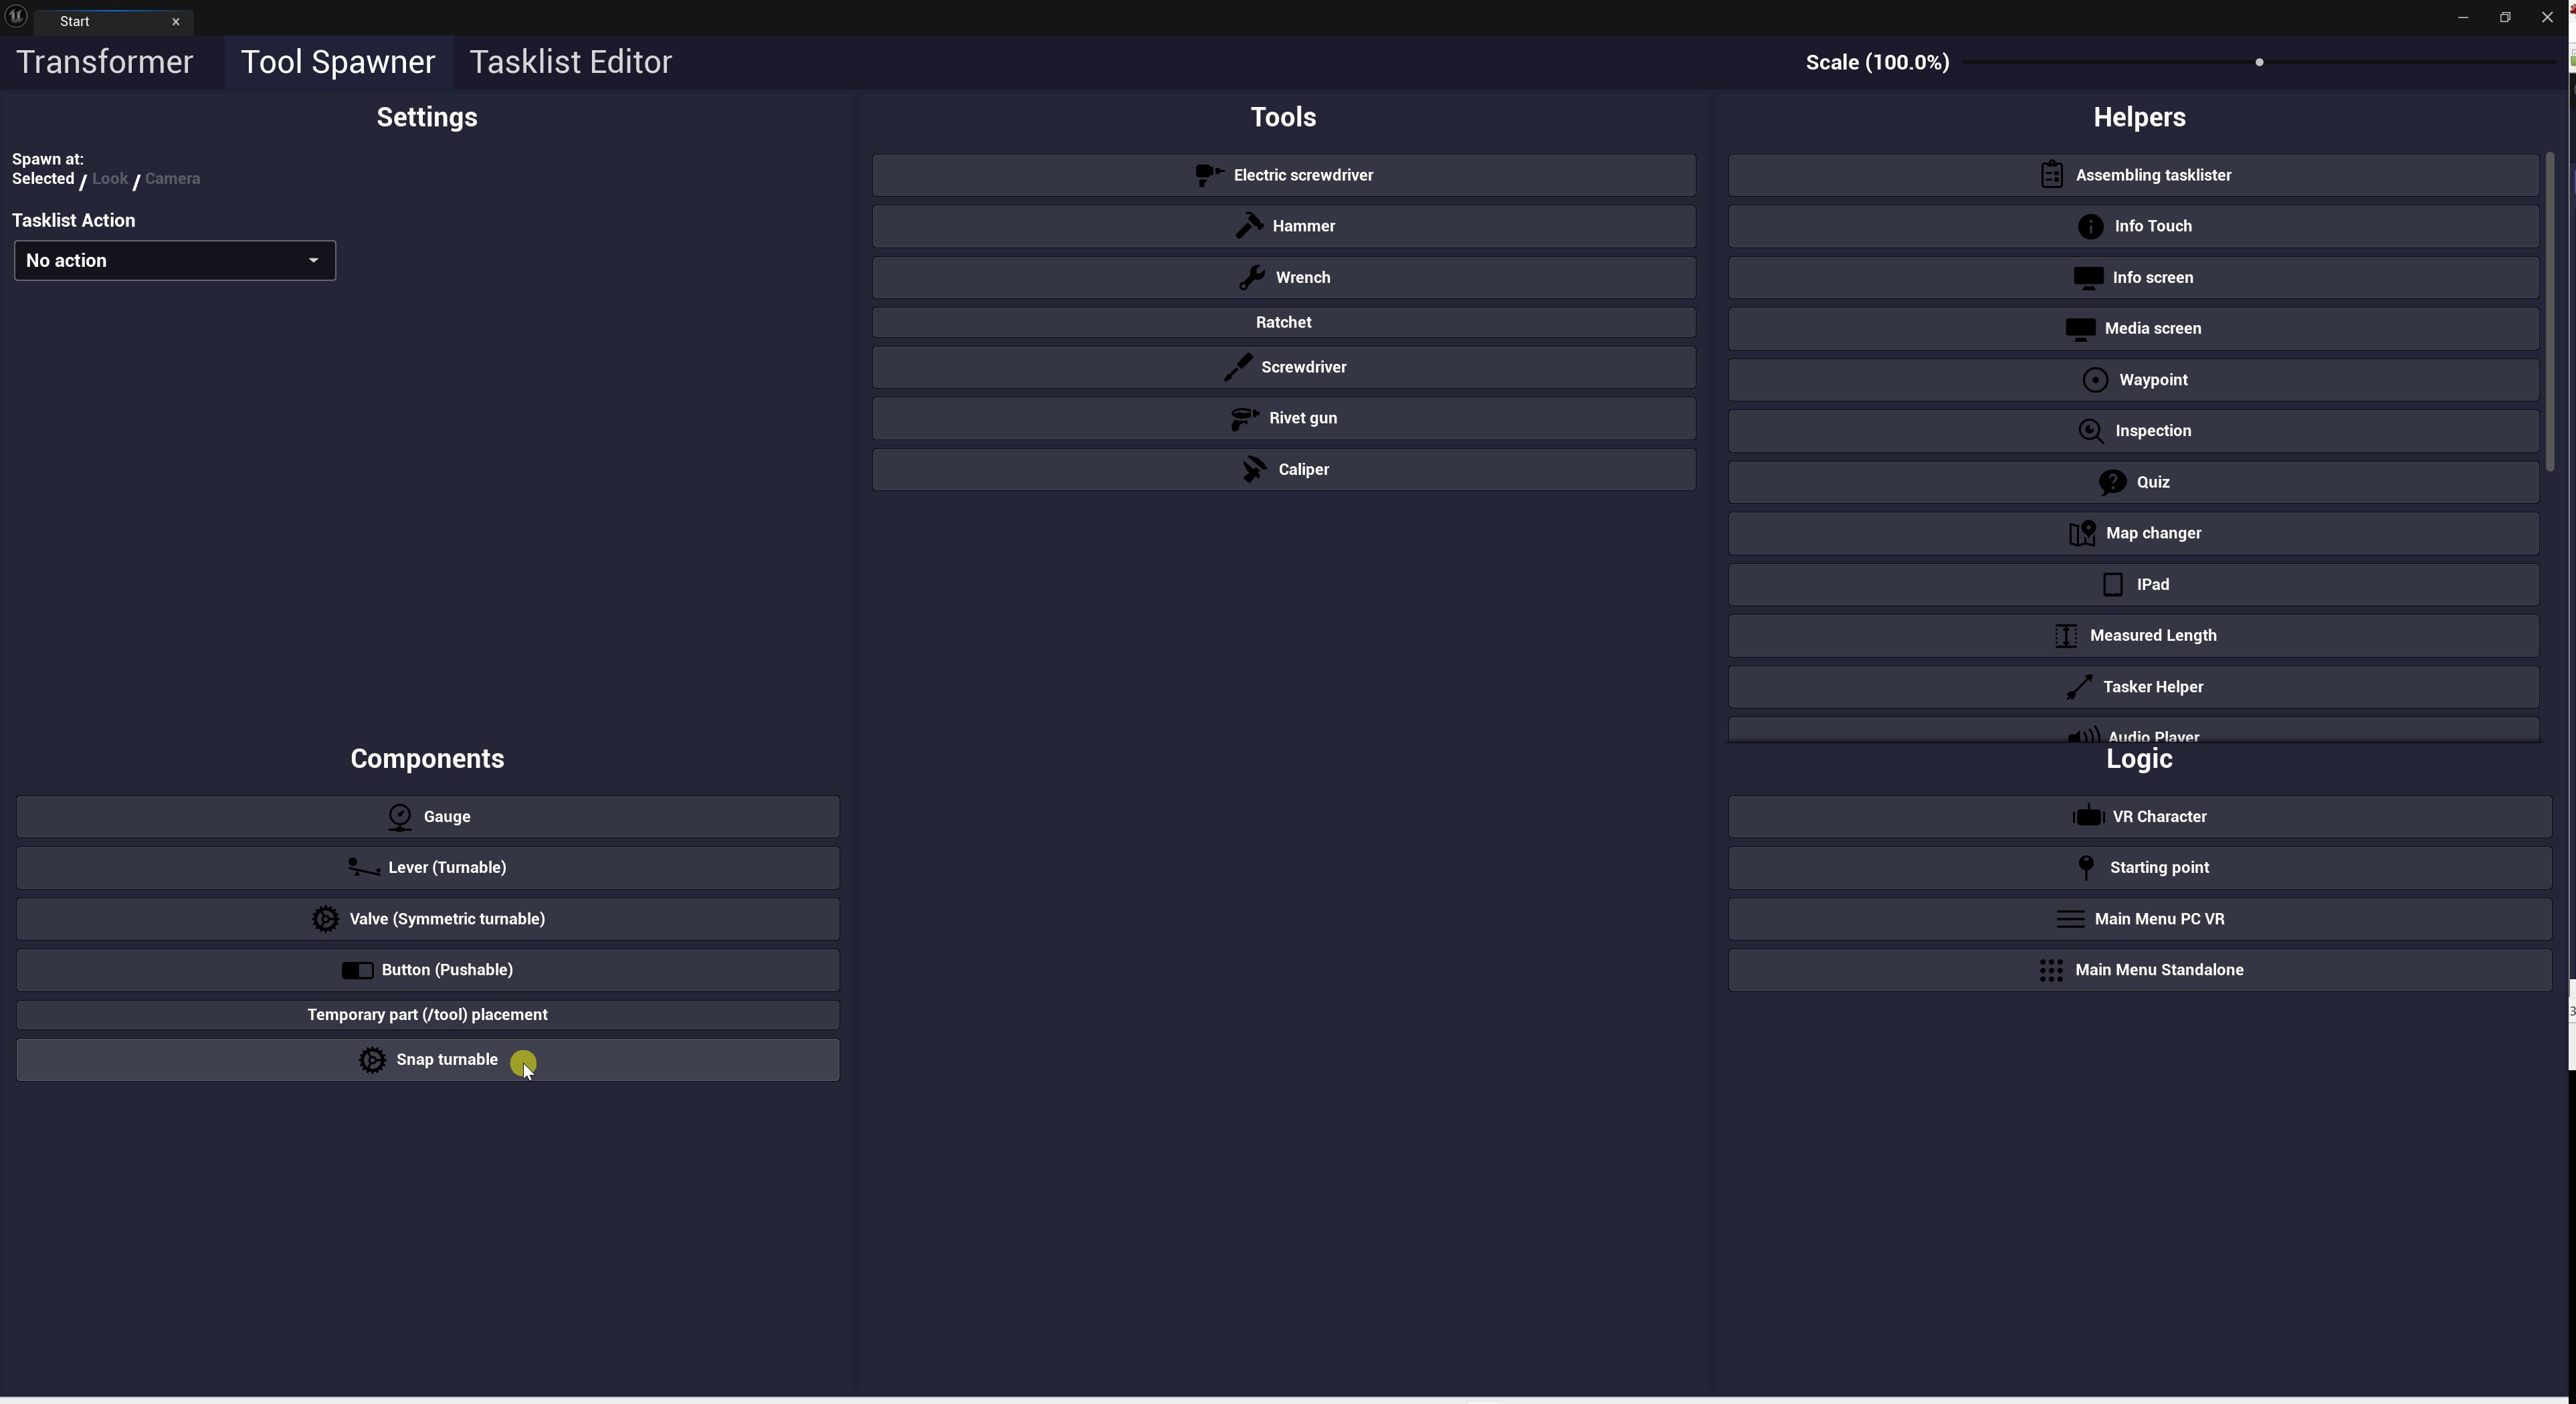Click the Caliper tool icon
This screenshot has width=2576, height=1404.
pyautogui.click(x=1253, y=469)
